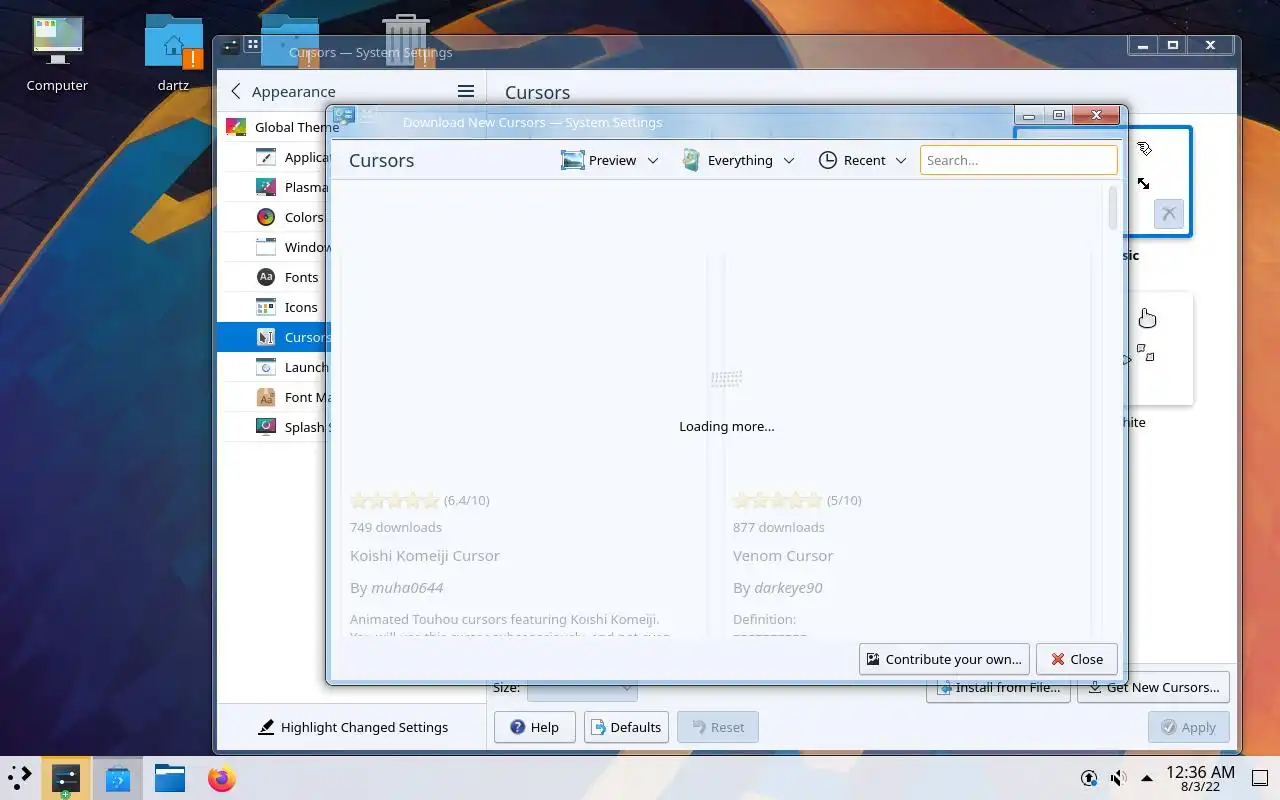The width and height of the screenshot is (1280, 800).
Task: Click the Reset button
Action: click(717, 727)
